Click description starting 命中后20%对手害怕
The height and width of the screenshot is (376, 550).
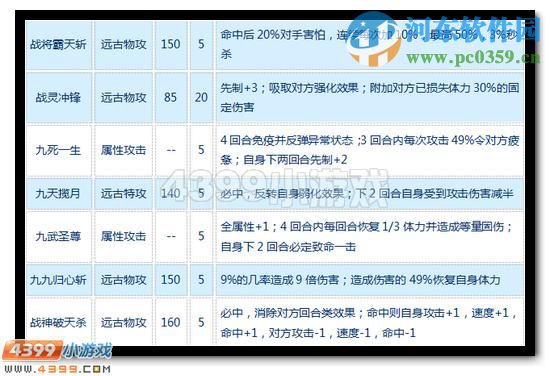coord(370,45)
